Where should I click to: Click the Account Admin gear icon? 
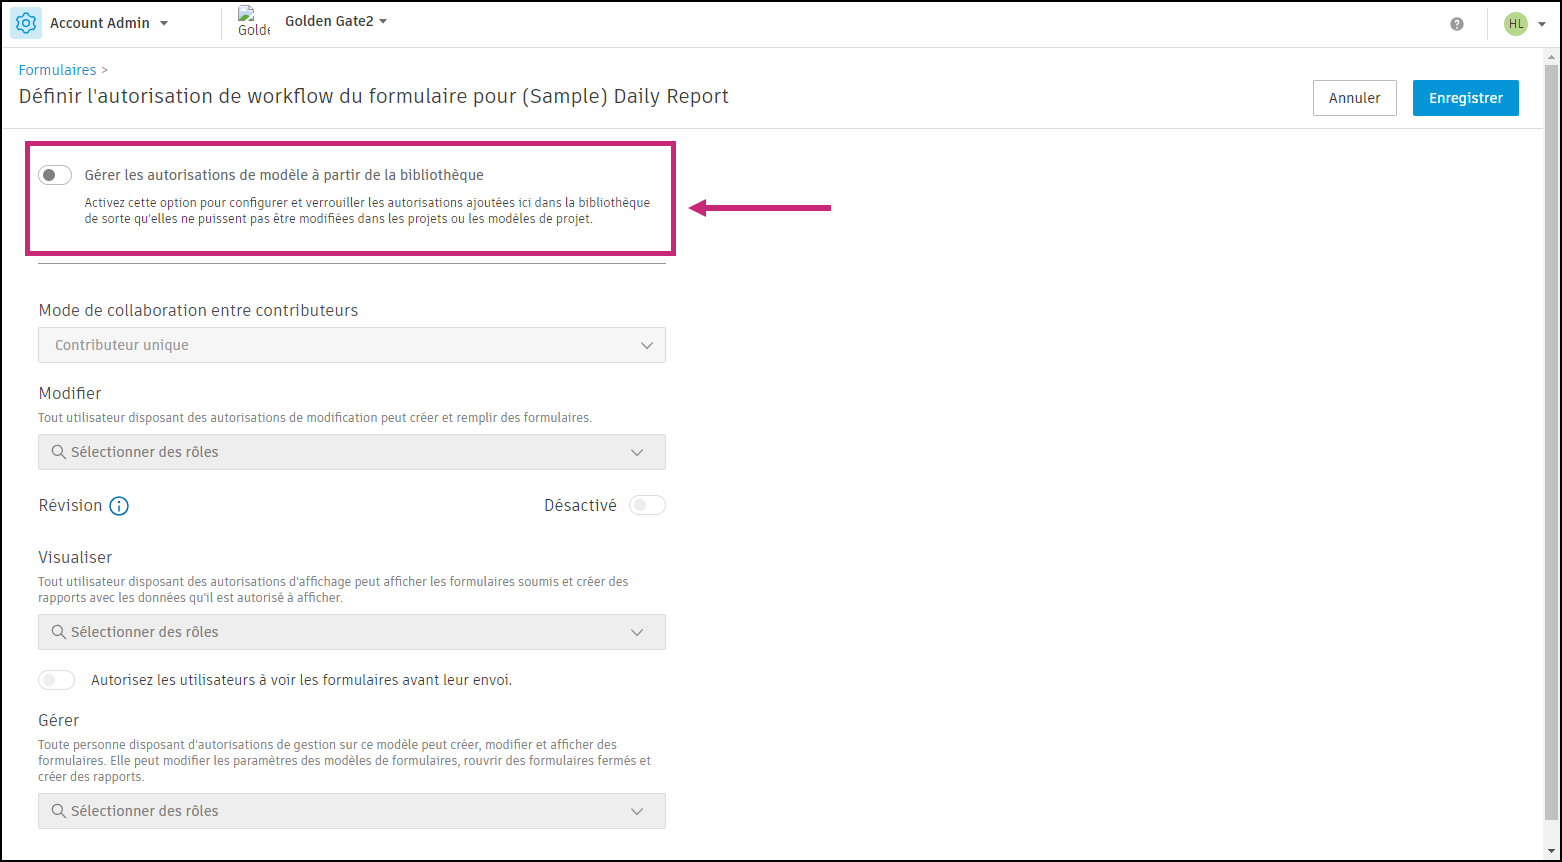tap(26, 23)
